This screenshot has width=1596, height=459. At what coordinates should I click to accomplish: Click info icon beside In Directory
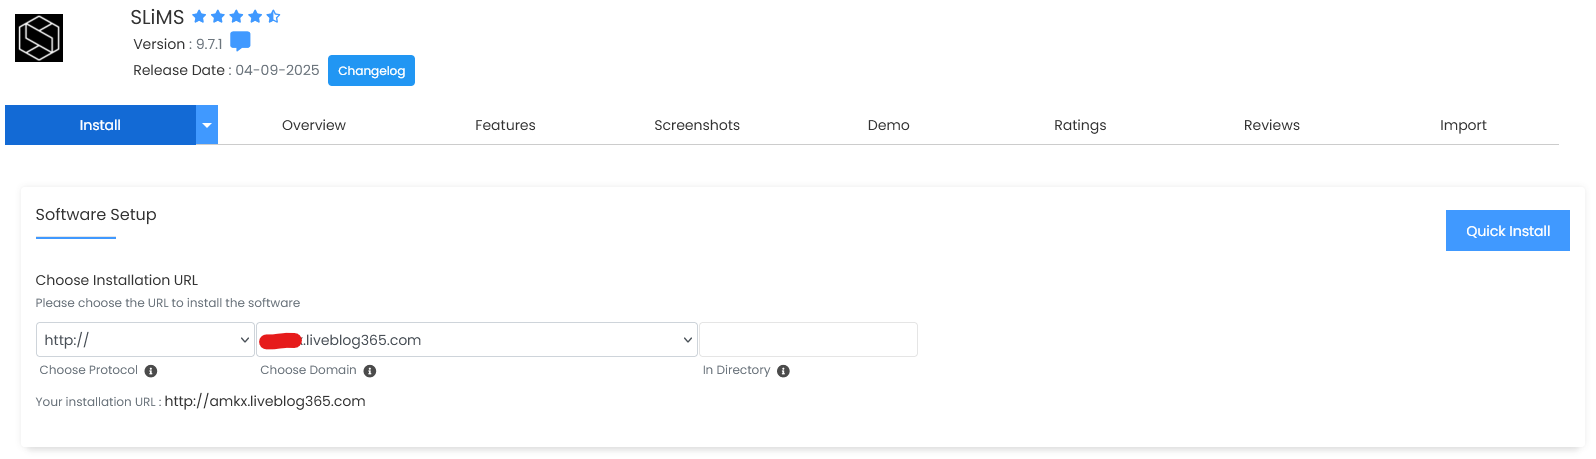pyautogui.click(x=783, y=371)
